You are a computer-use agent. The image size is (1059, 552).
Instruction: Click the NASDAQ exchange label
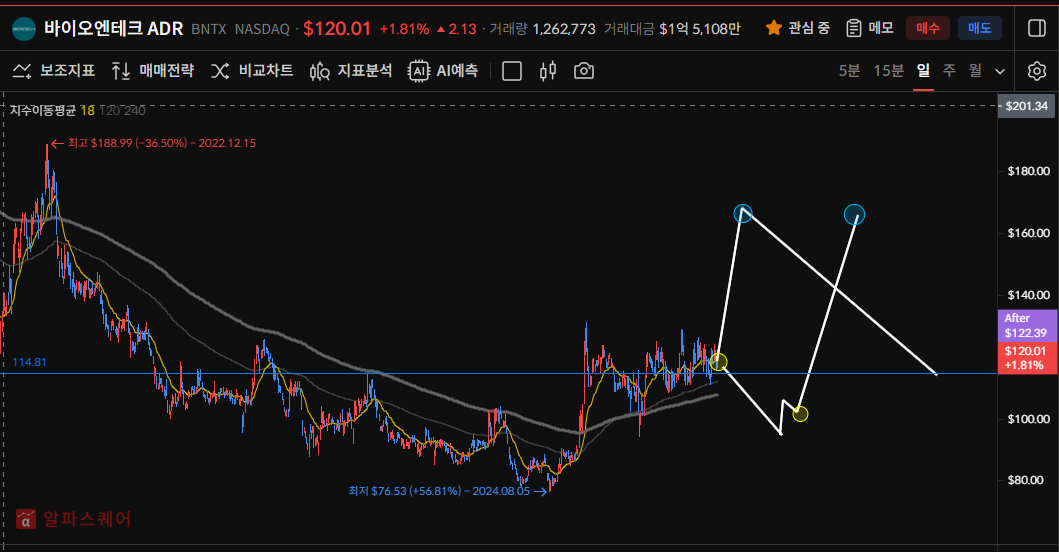262,29
